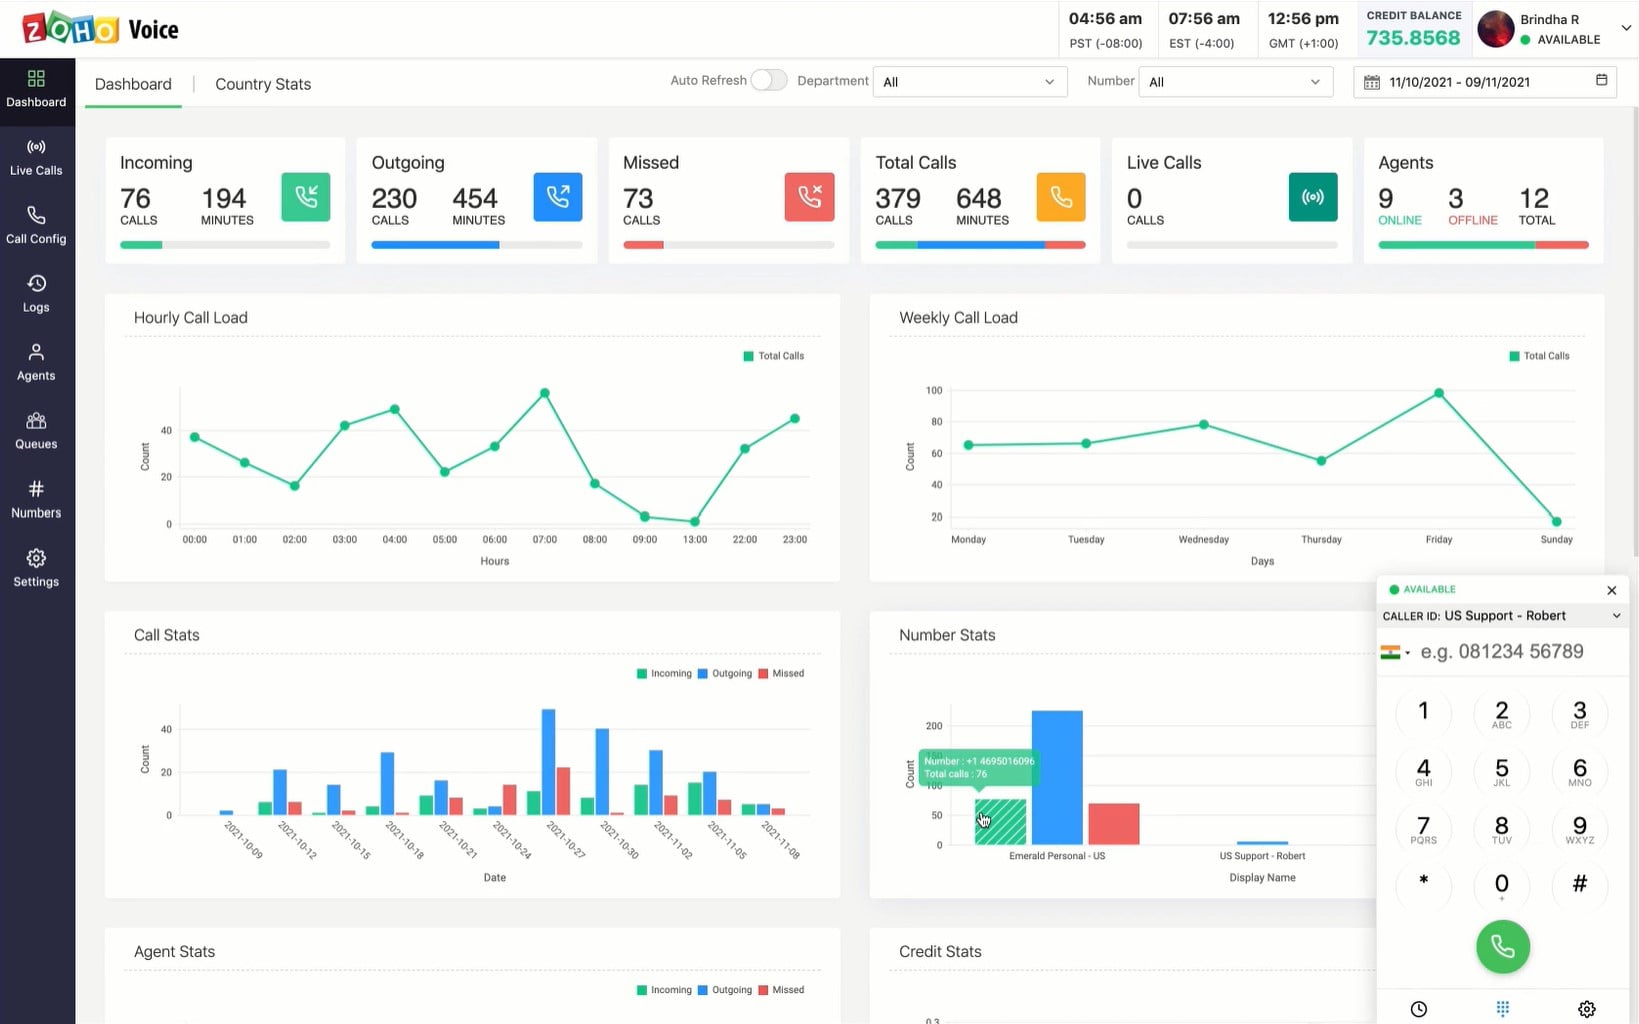Click dialpad key 7 PQRS
The height and width of the screenshot is (1024, 1639).
[x=1423, y=828]
